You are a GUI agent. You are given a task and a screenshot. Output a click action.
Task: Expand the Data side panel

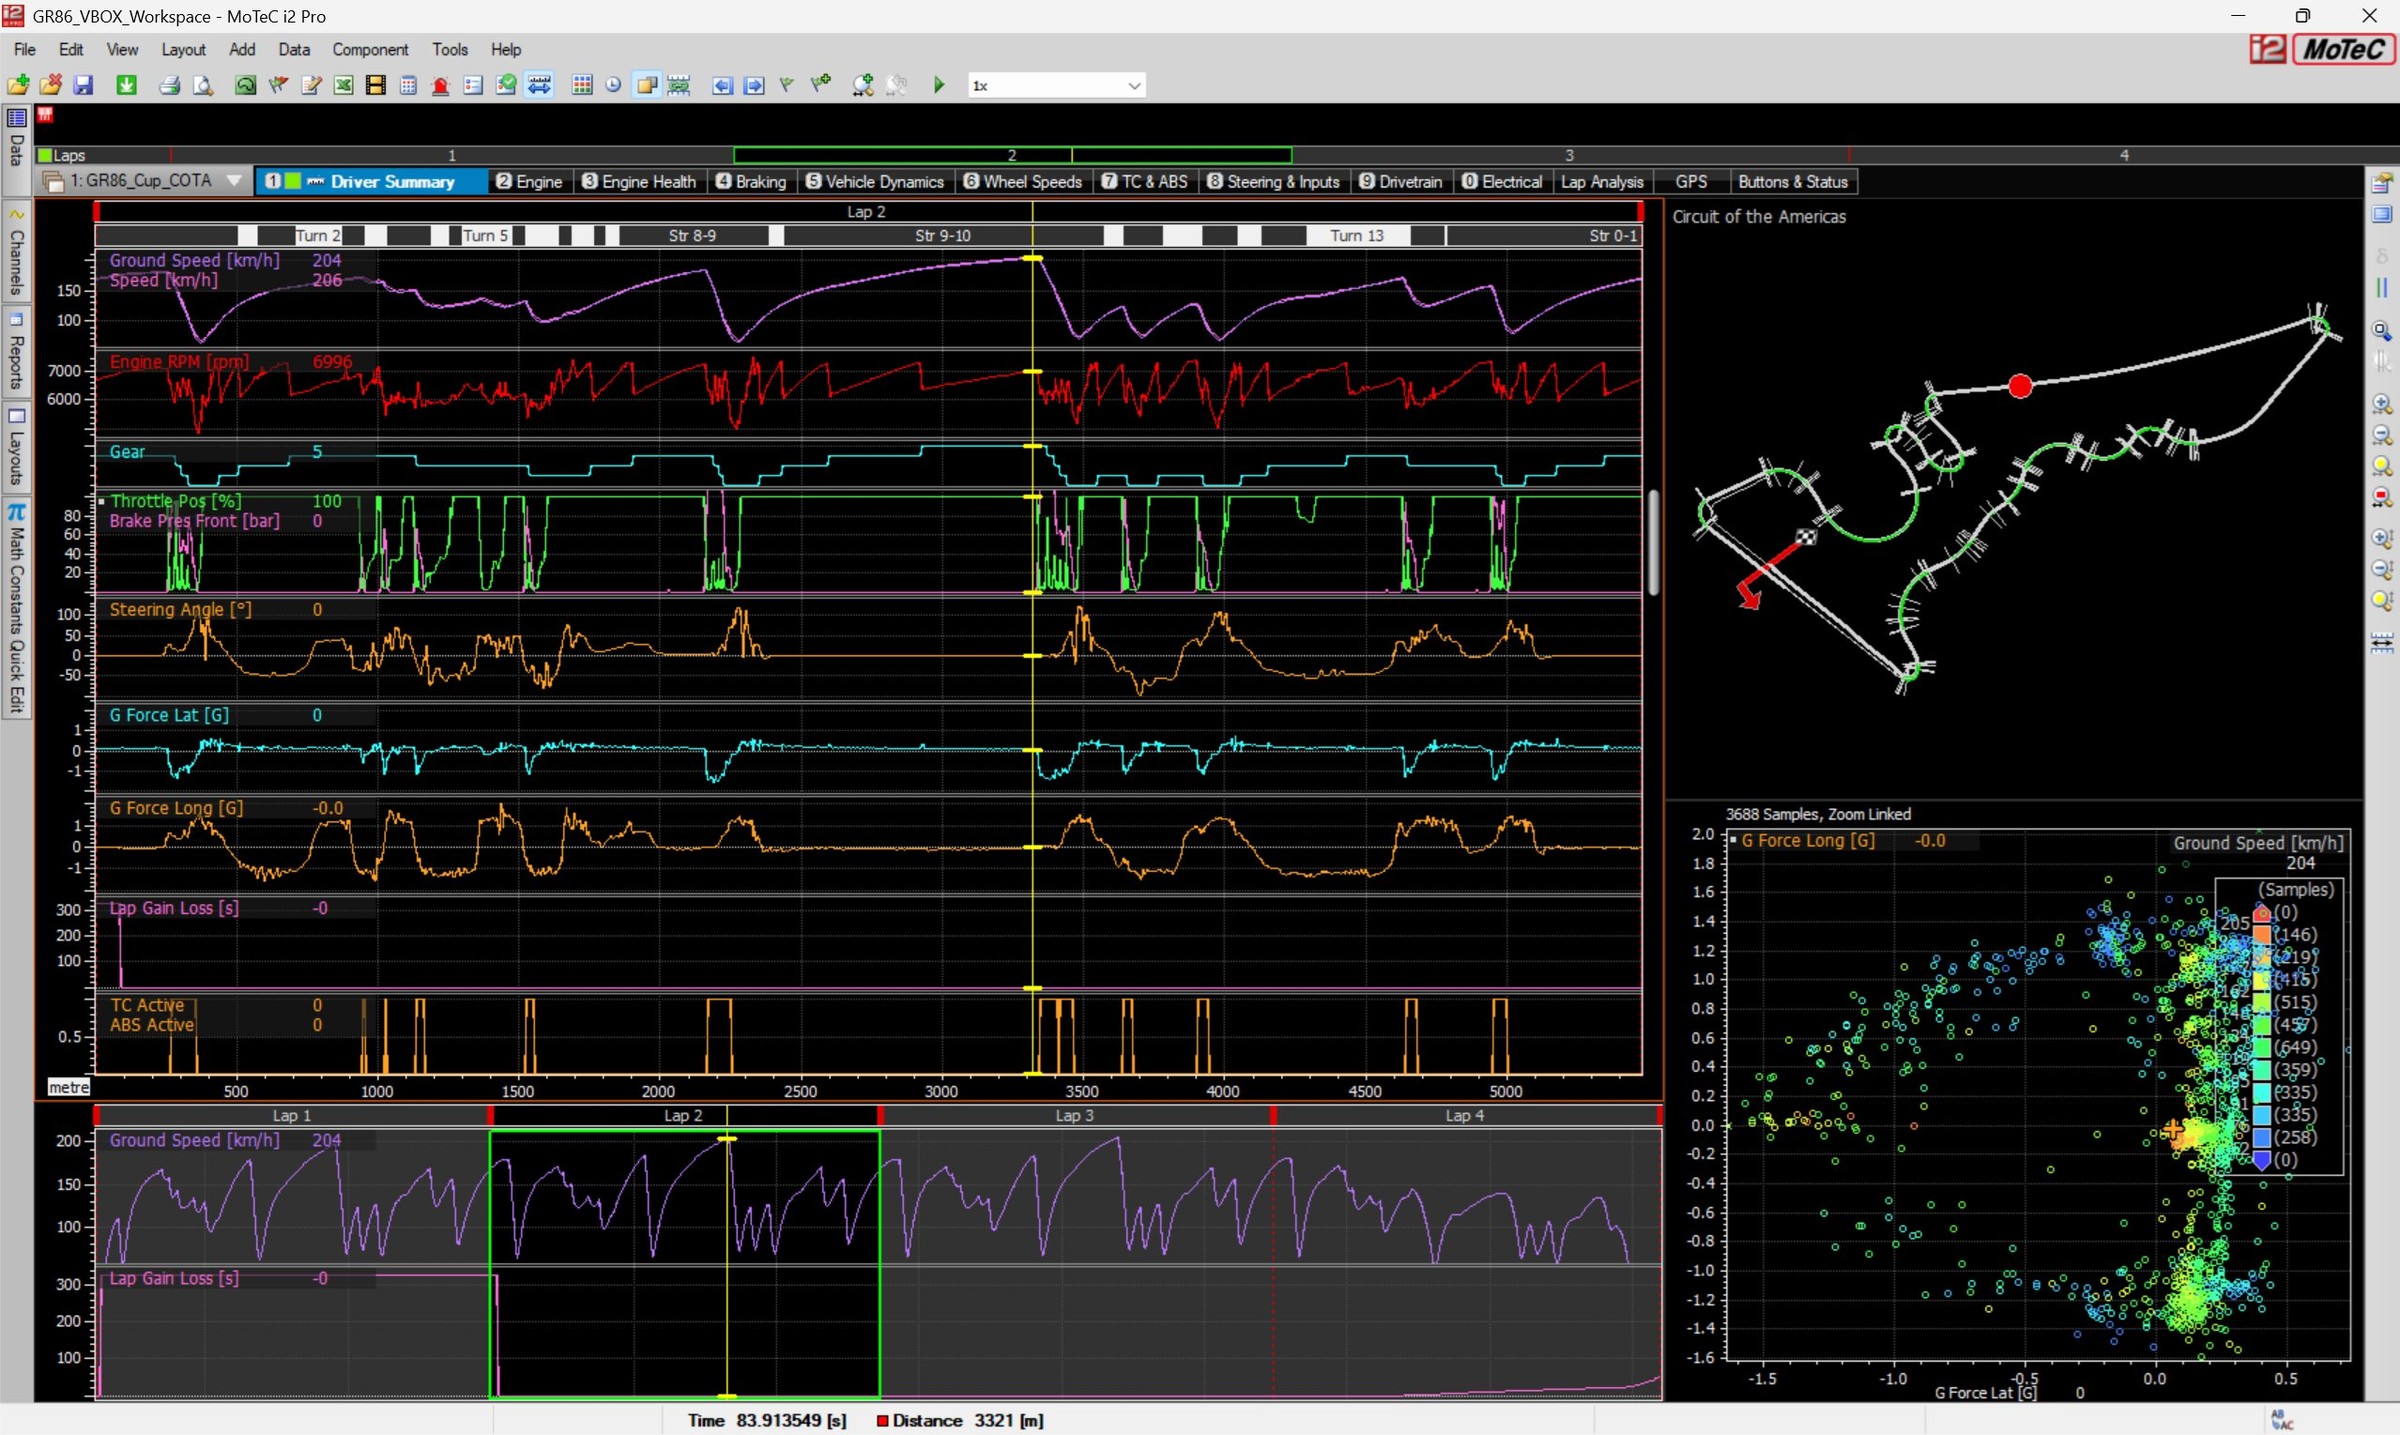tap(17, 150)
